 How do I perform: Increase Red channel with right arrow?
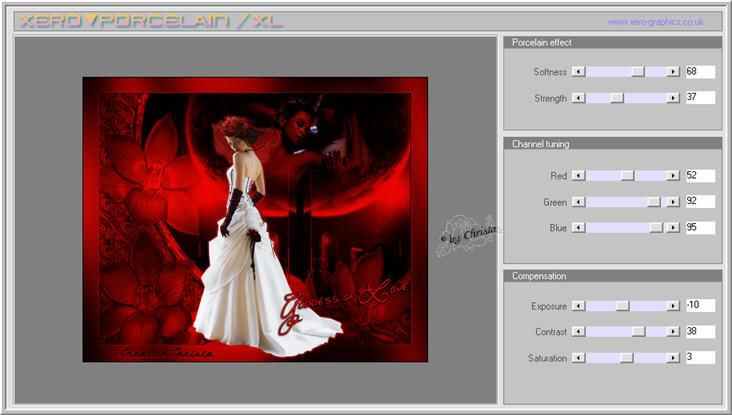[673, 176]
